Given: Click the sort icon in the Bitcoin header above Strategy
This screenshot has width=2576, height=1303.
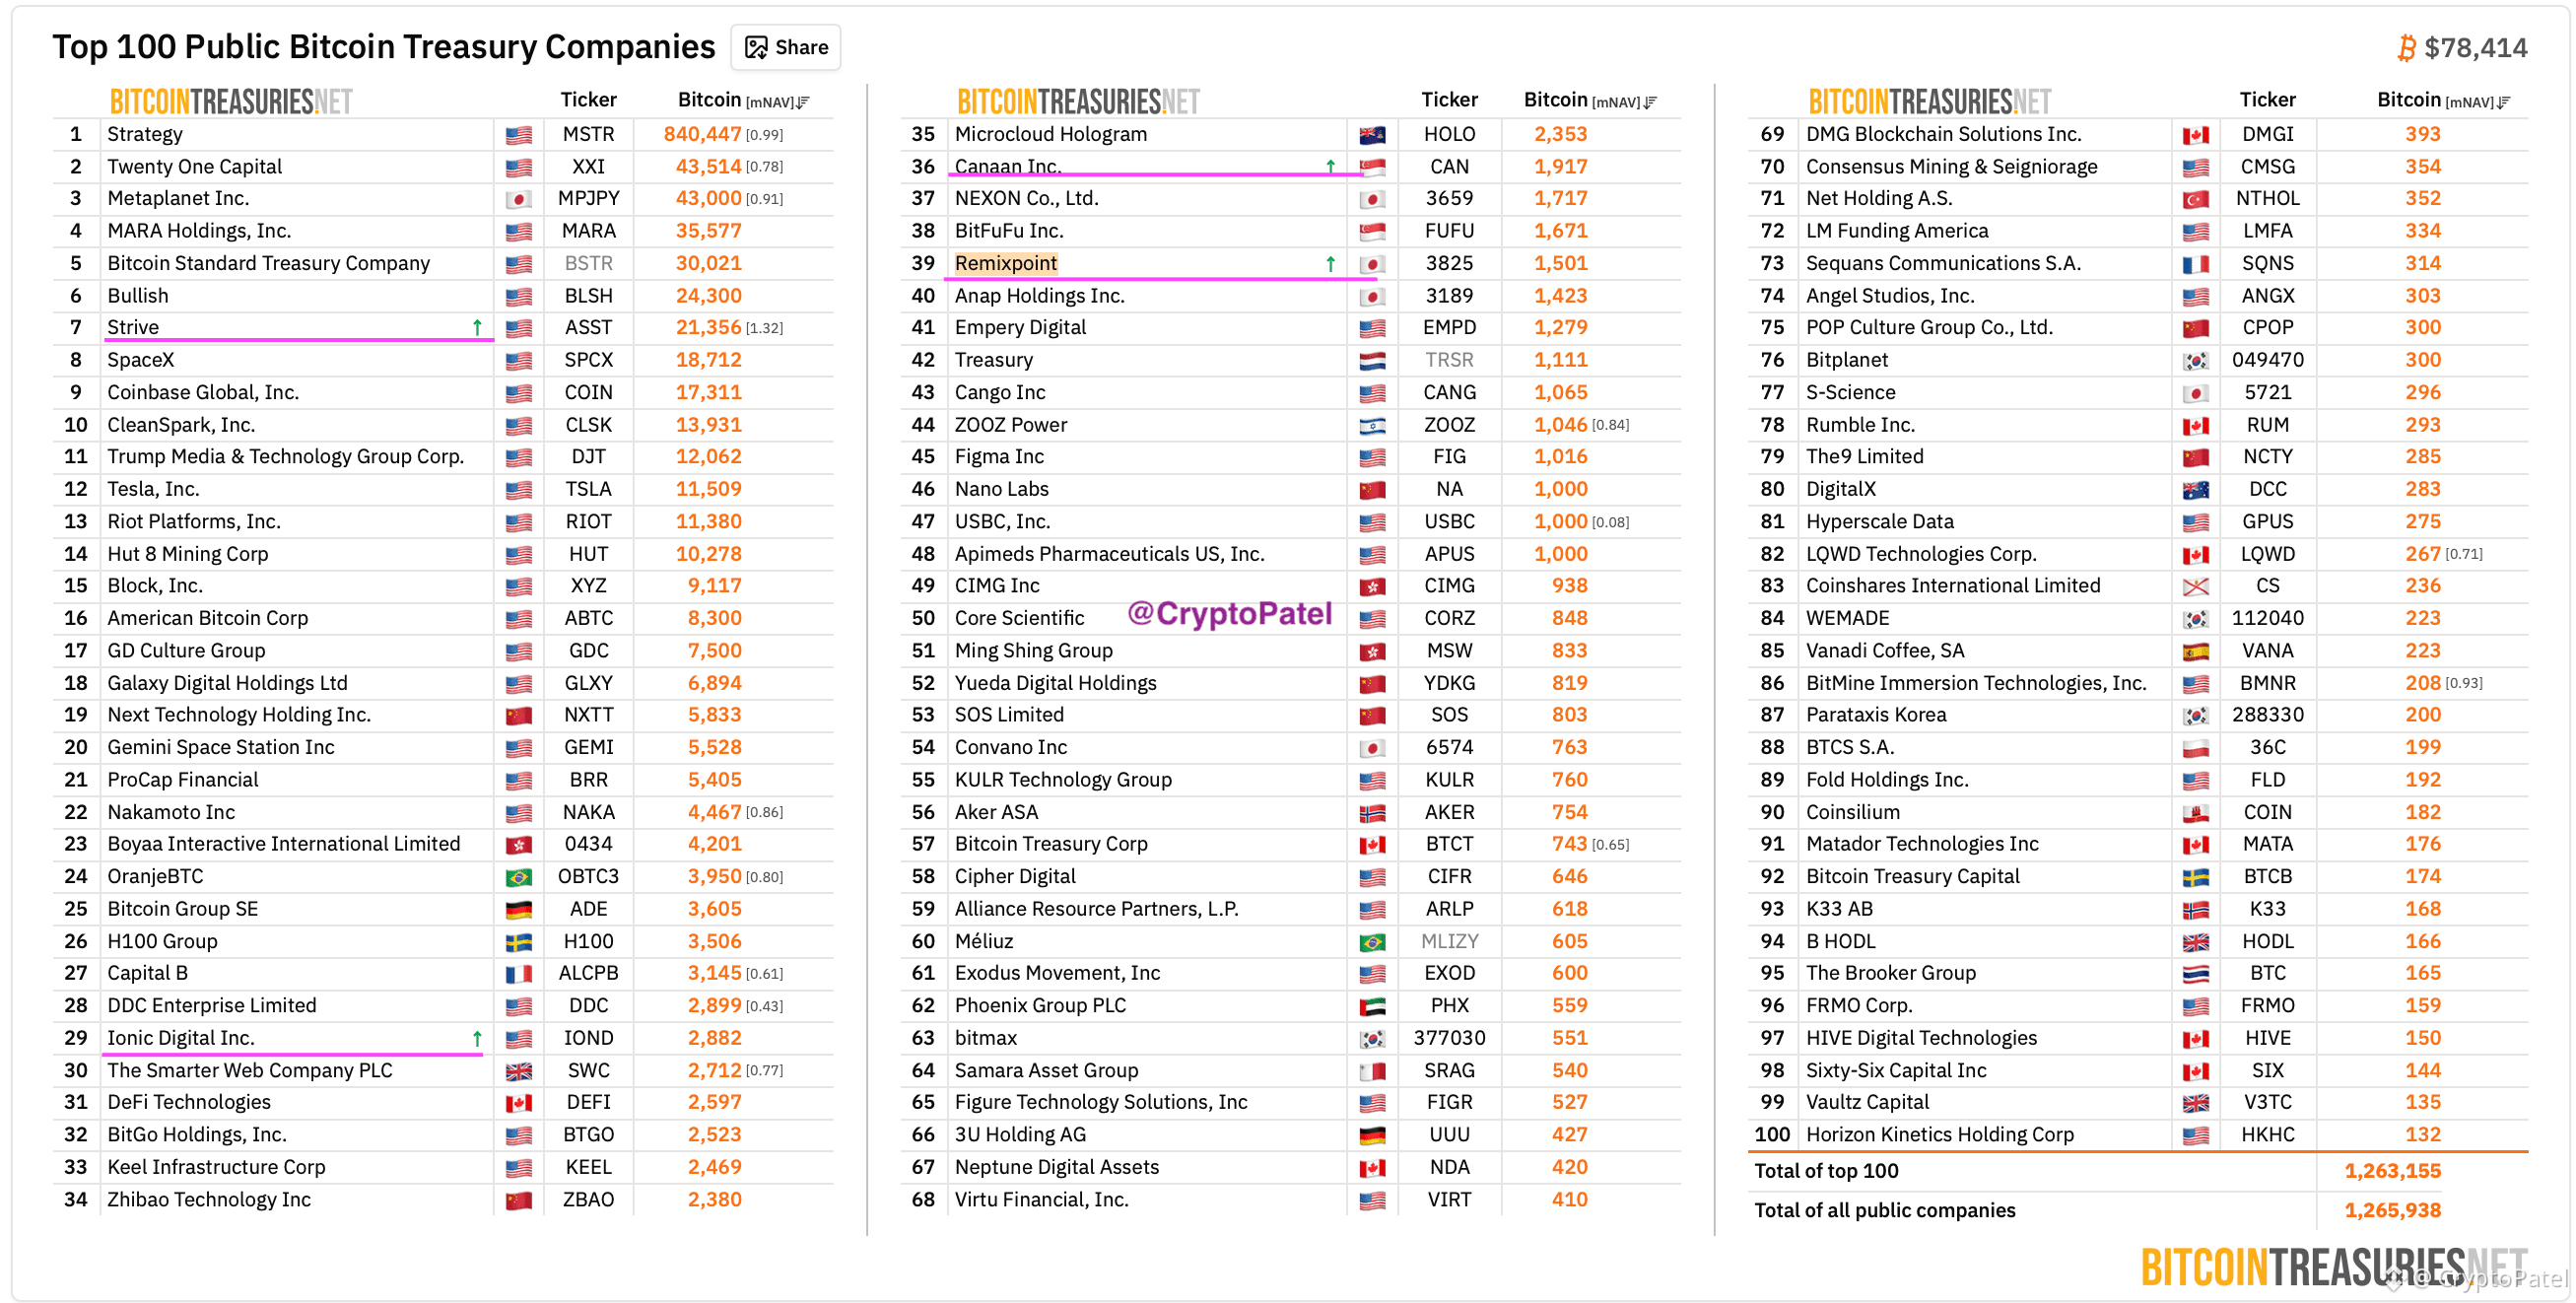Looking at the screenshot, I should 803,102.
